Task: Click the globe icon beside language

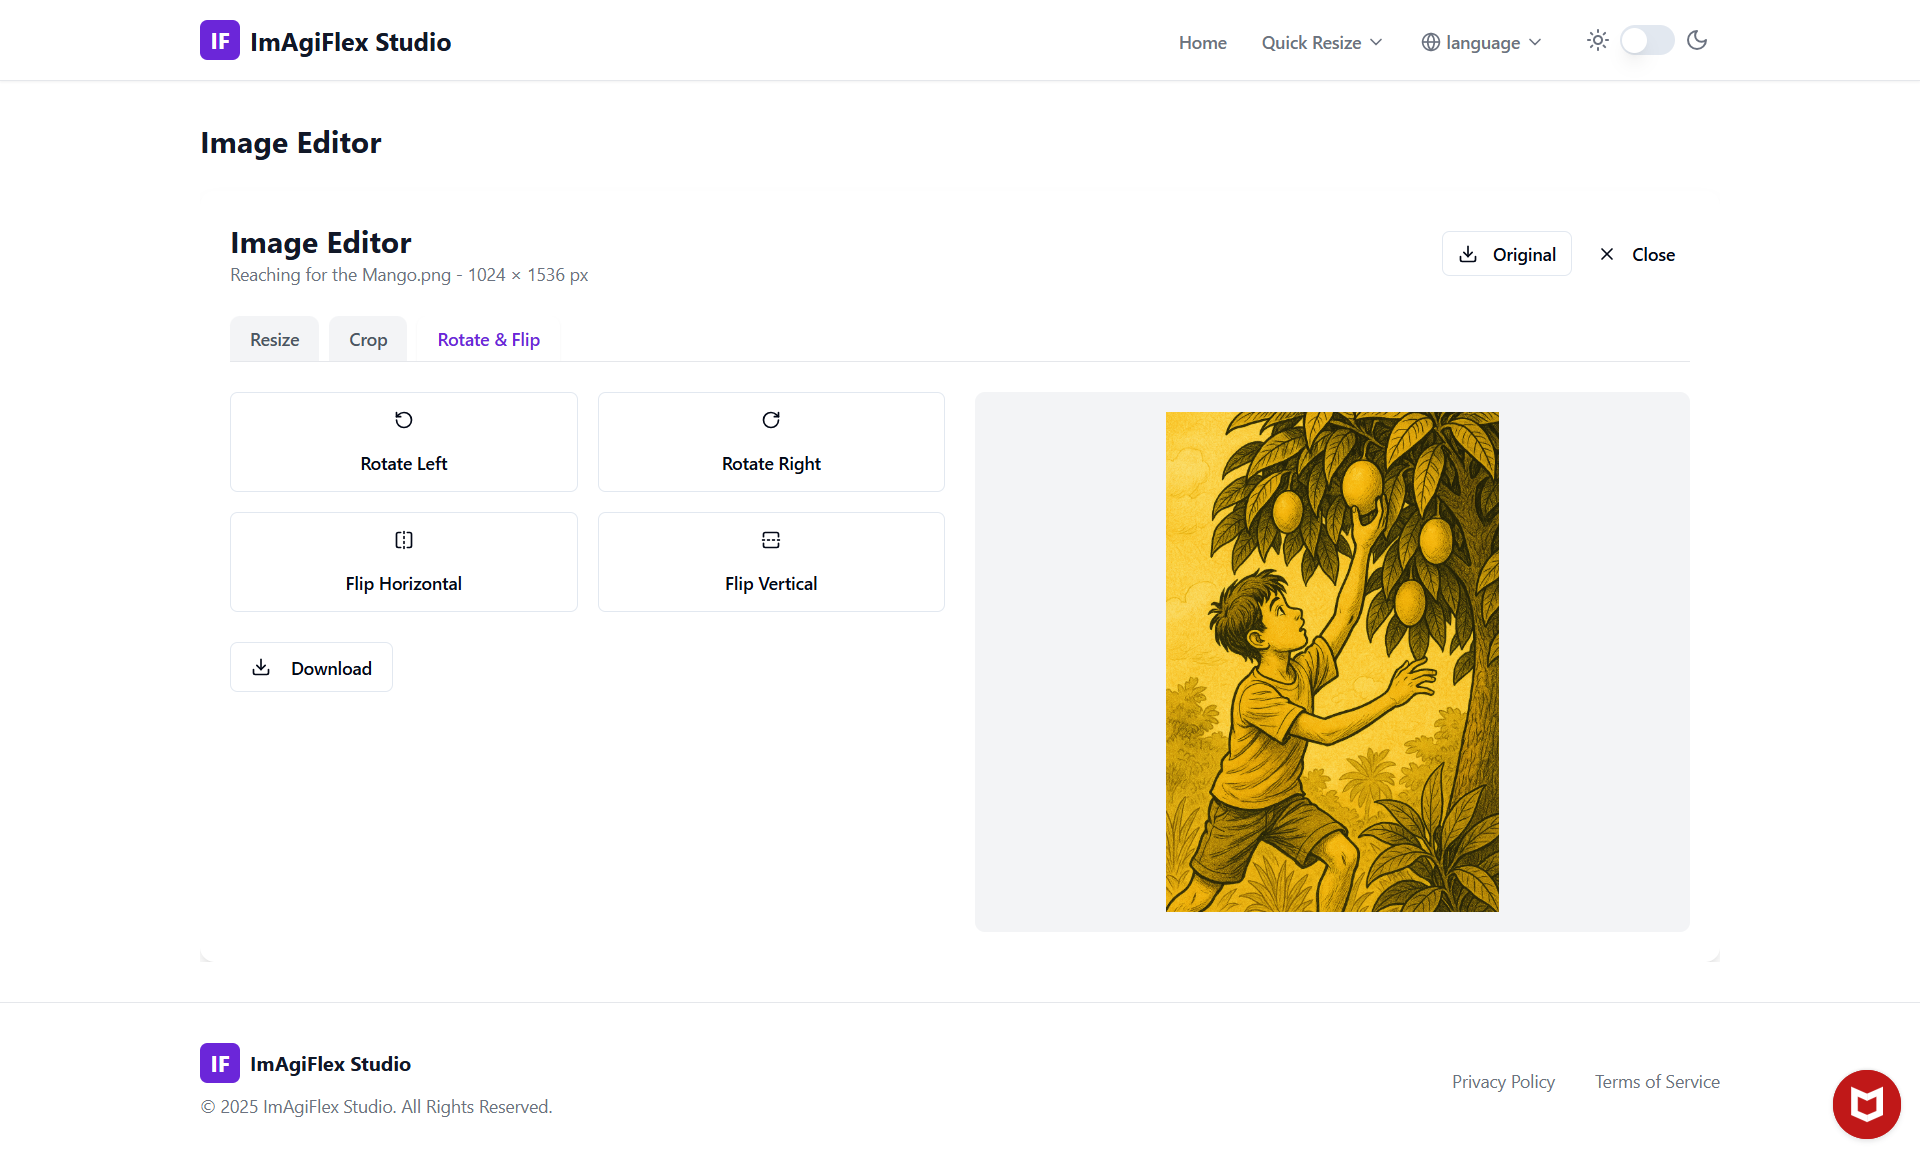Action: pos(1432,42)
